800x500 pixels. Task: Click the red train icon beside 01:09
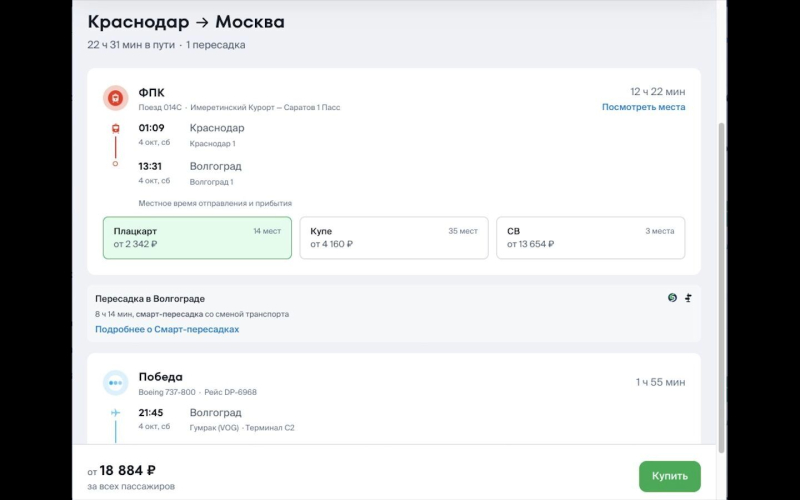coord(115,128)
